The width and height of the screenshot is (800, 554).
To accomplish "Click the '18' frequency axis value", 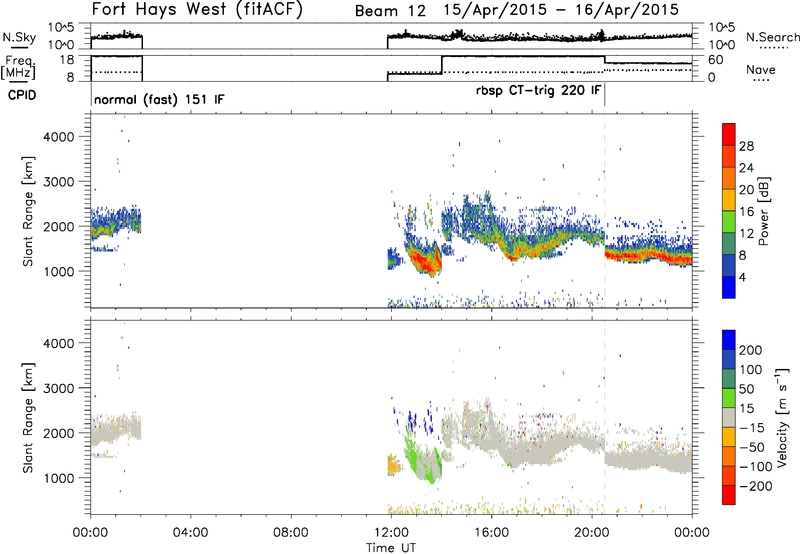I will tap(67, 60).
